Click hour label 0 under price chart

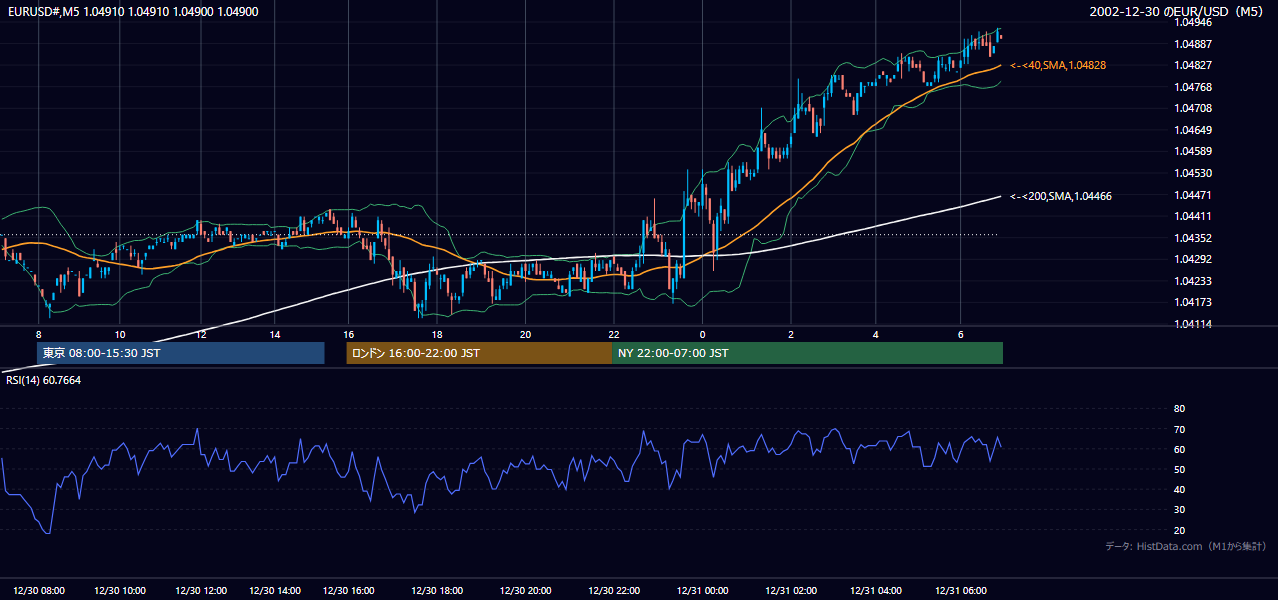pyautogui.click(x=702, y=334)
